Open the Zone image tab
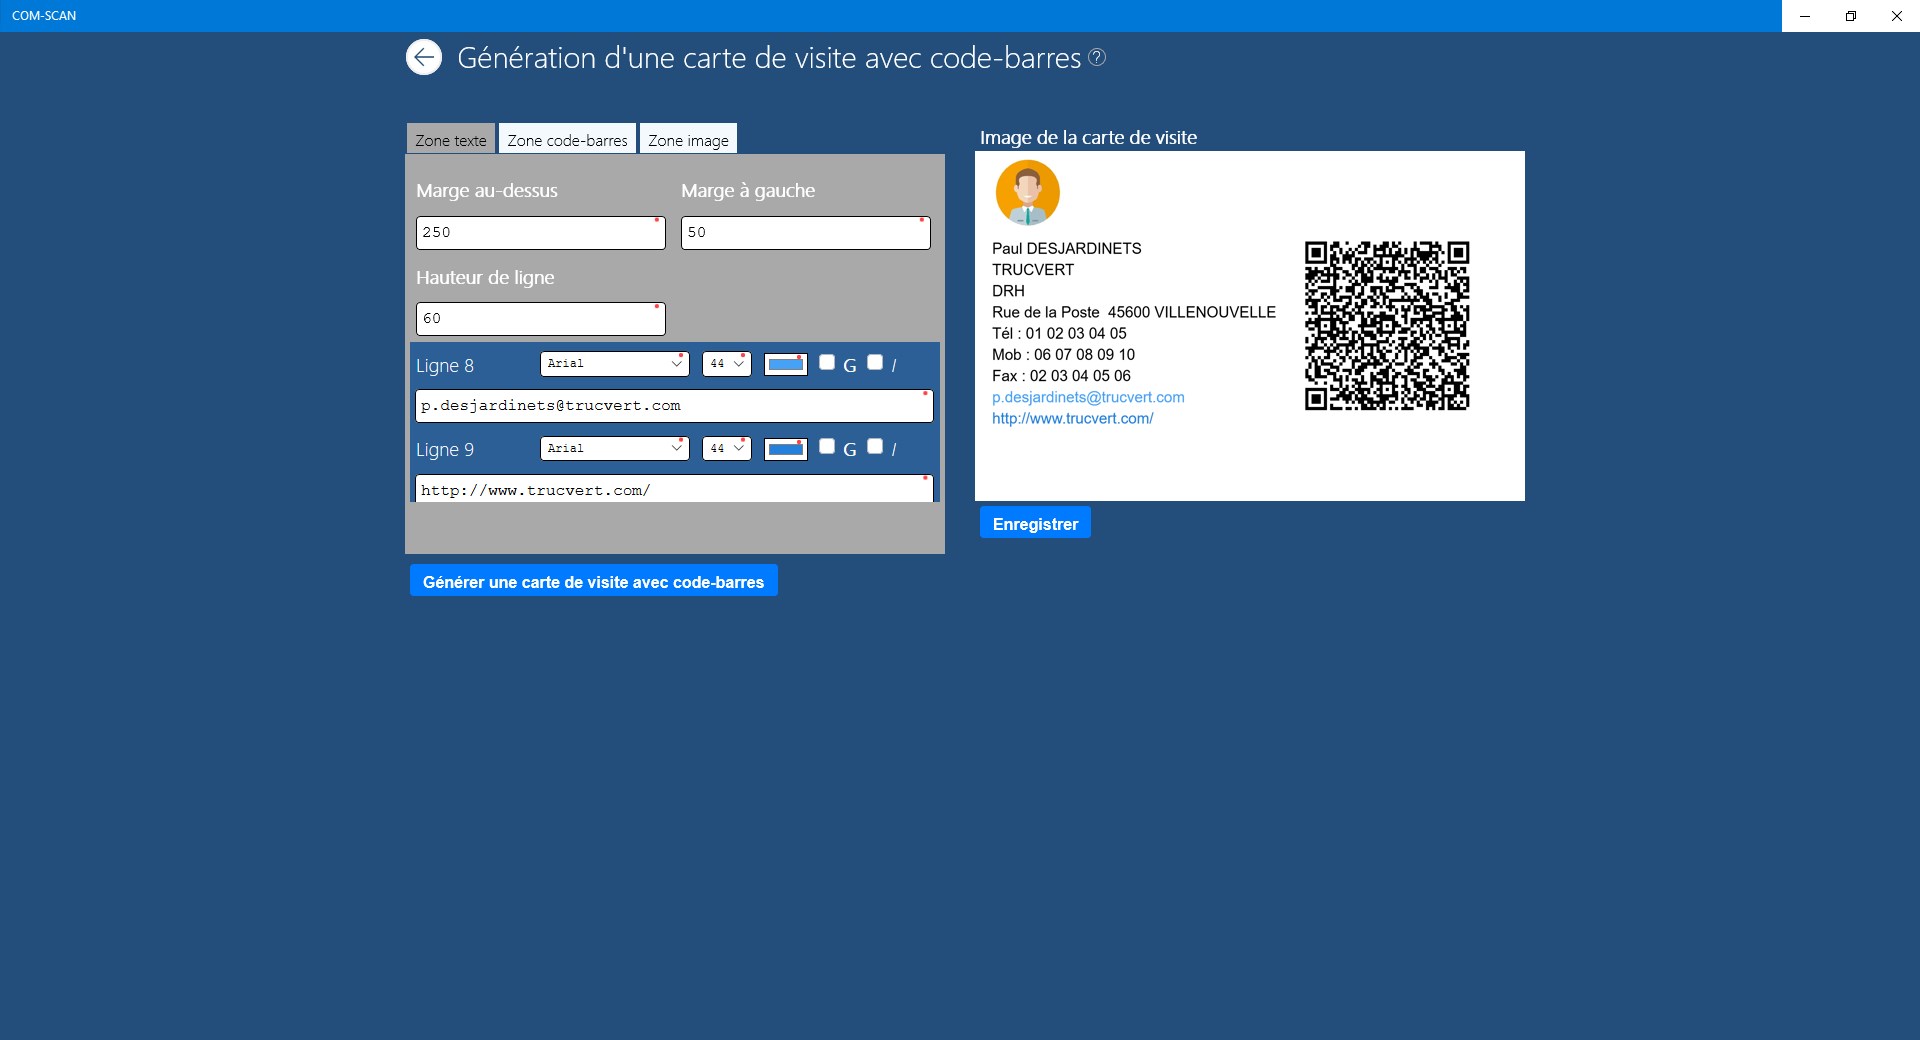Screen dimensions: 1920x1040 [688, 139]
